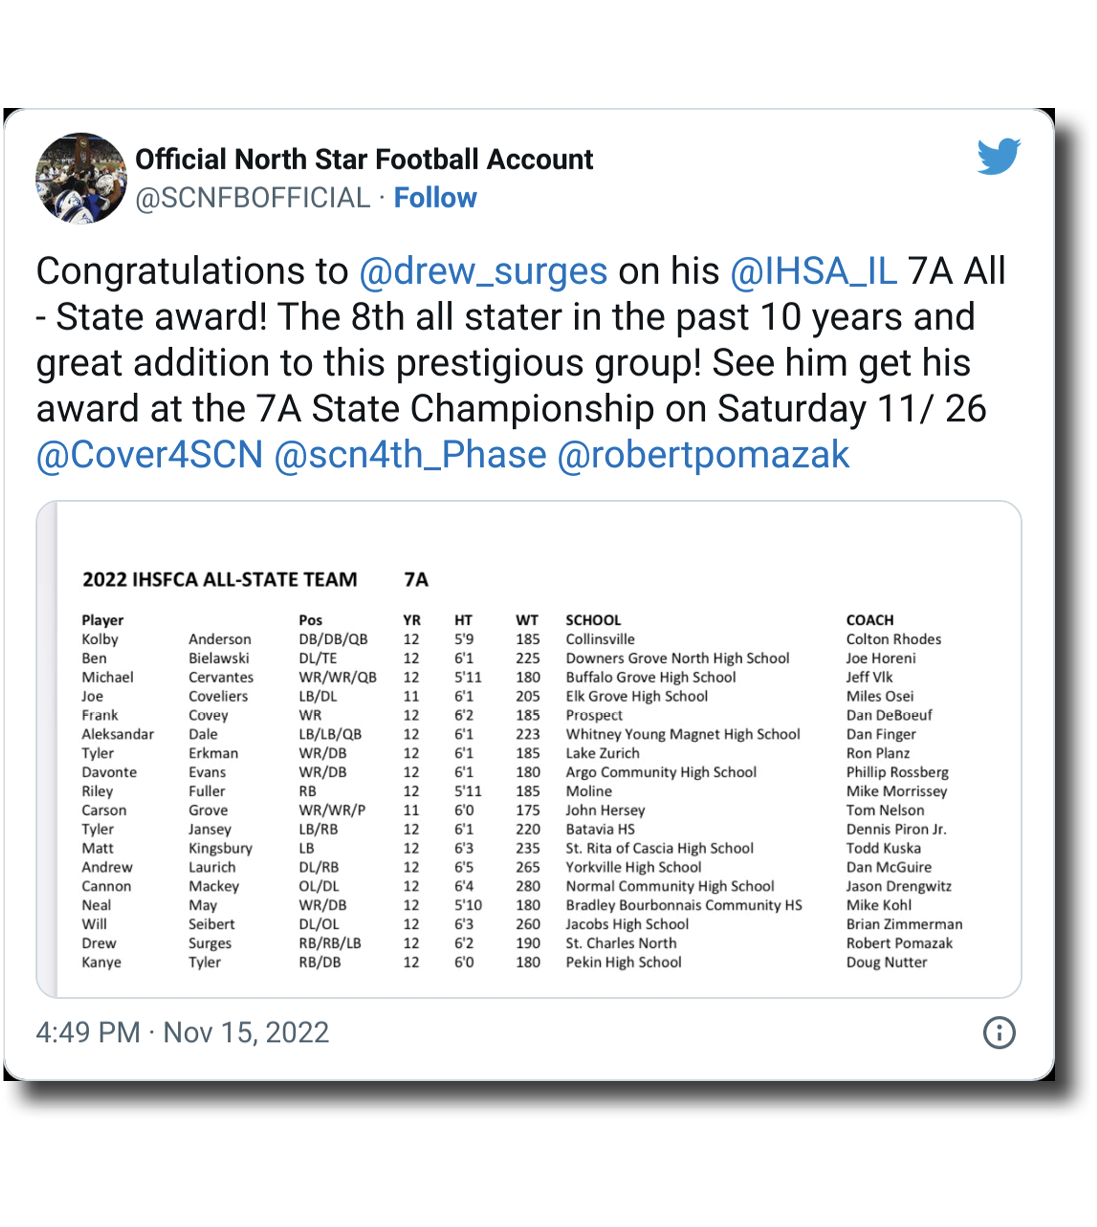Follow the SCNFBOFFICIAL account

point(435,198)
